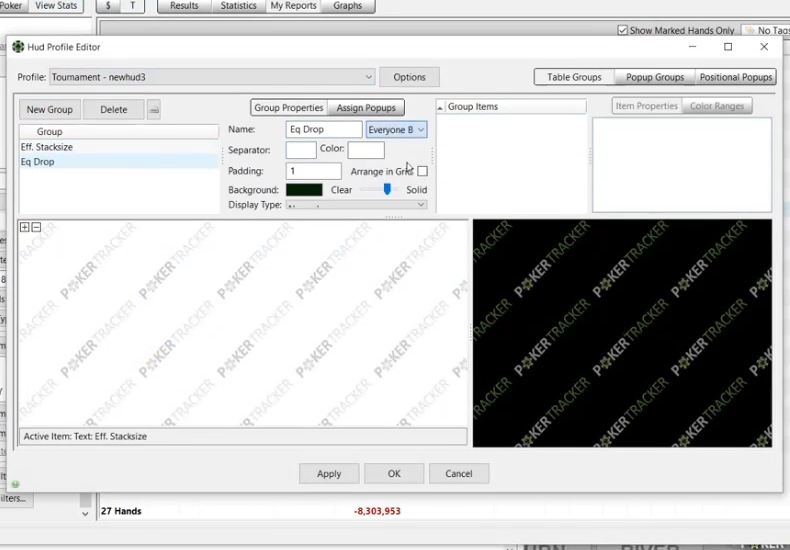The height and width of the screenshot is (550, 790).
Task: Open the Graphs tab in the main window
Action: click(348, 6)
